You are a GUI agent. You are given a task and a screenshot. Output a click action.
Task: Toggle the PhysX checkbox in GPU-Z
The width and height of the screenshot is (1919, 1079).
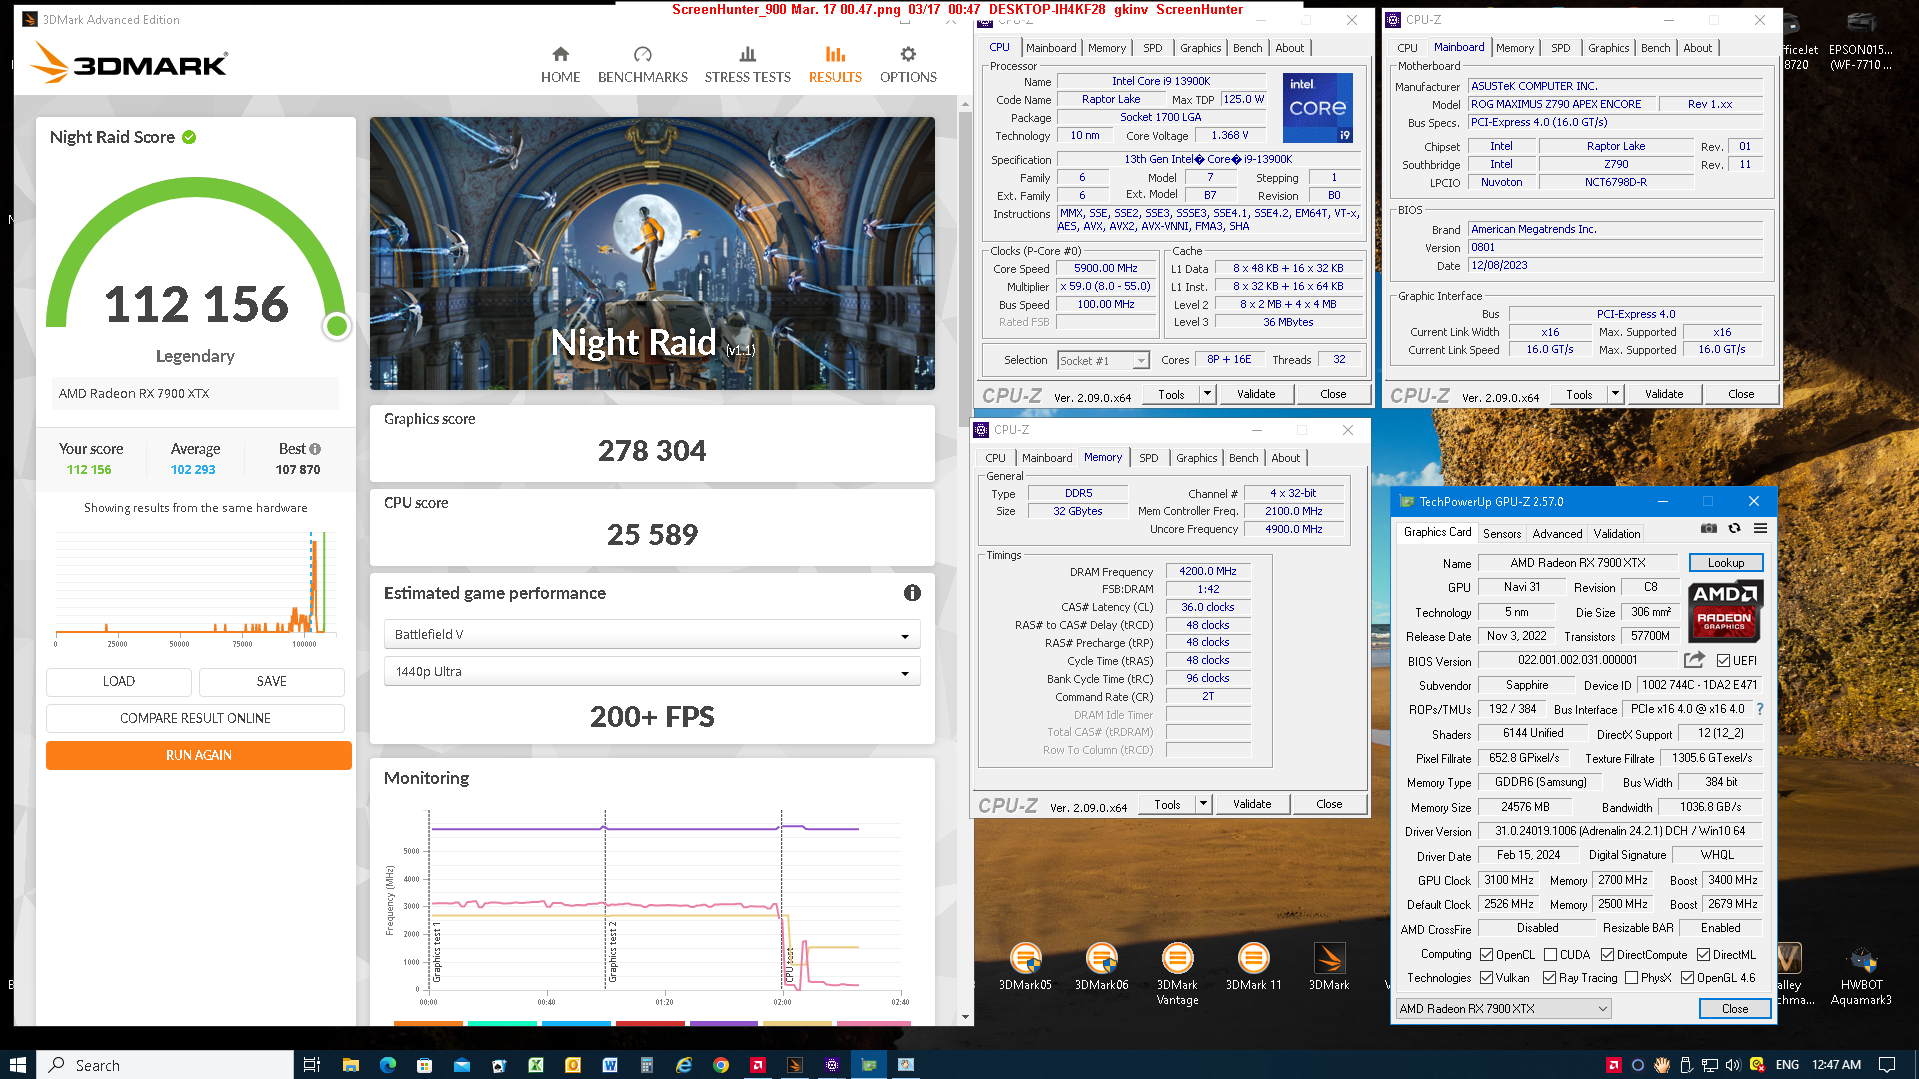coord(1631,978)
